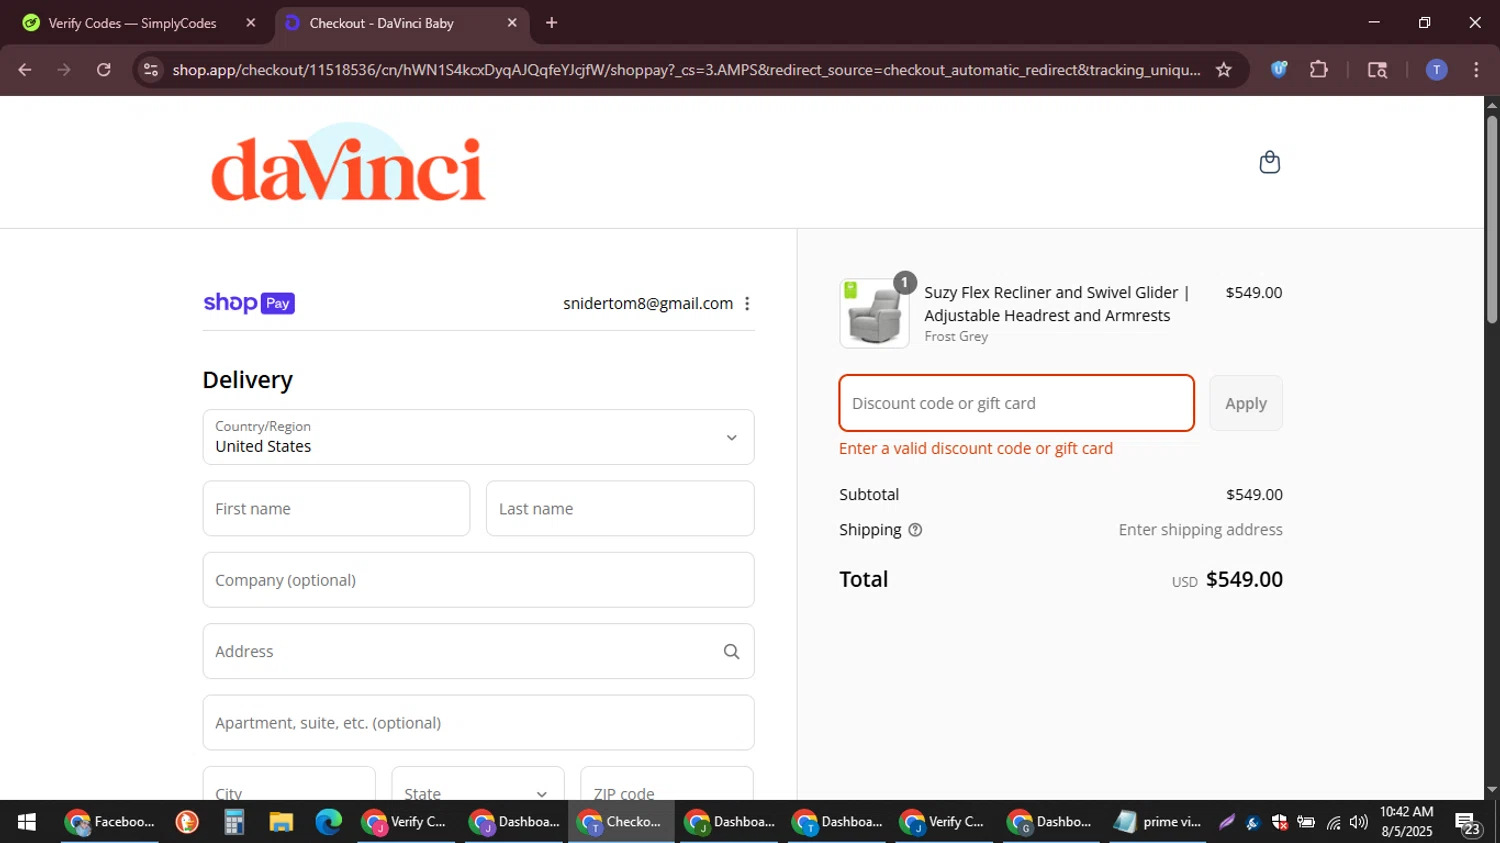Bookmark this page with star icon
1500x843 pixels.
(x=1223, y=70)
